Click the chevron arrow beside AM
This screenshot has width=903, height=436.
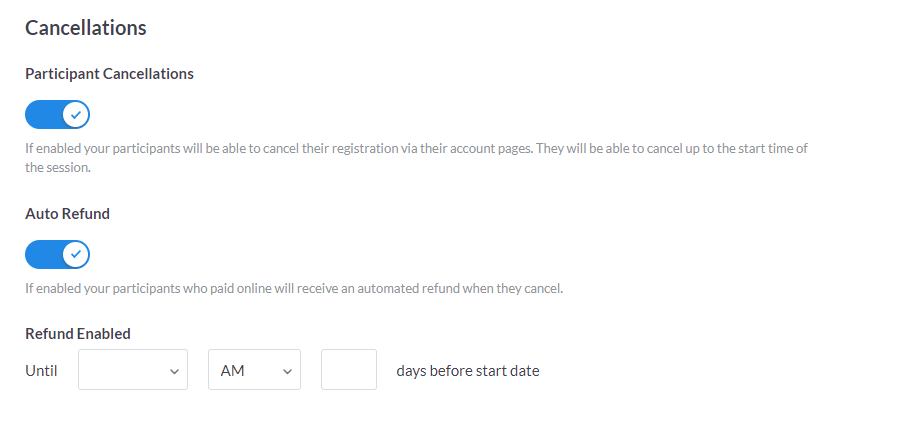click(x=287, y=371)
